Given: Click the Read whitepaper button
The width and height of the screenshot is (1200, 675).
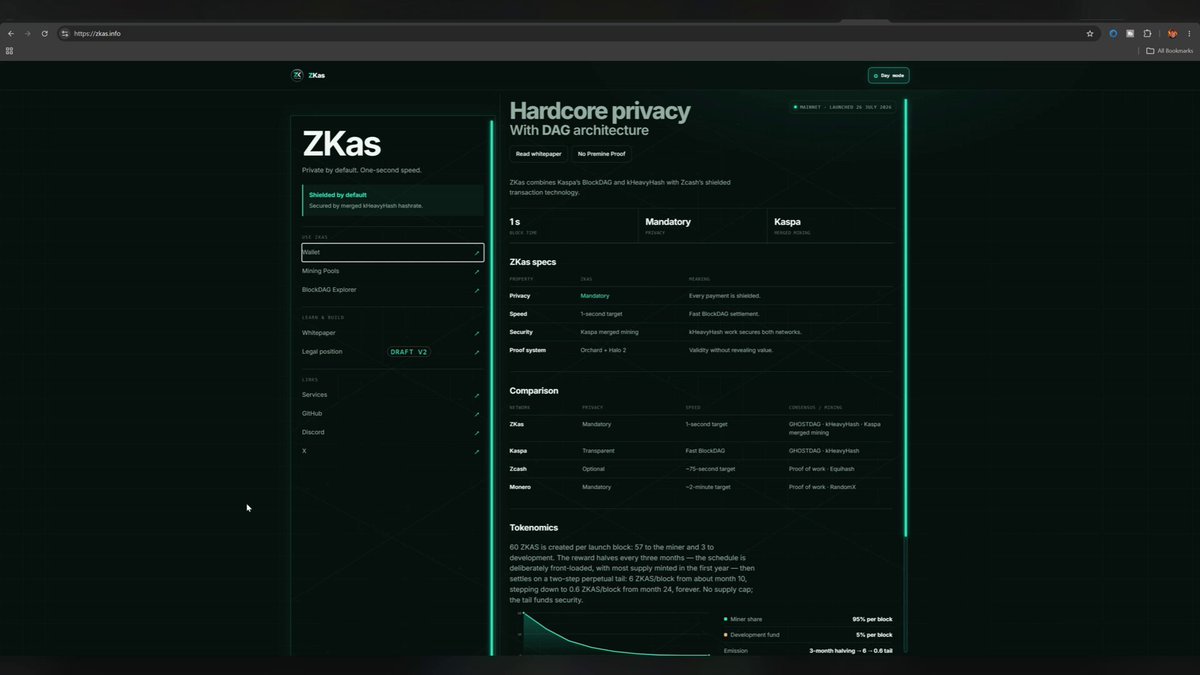Looking at the screenshot, I should coord(538,154).
